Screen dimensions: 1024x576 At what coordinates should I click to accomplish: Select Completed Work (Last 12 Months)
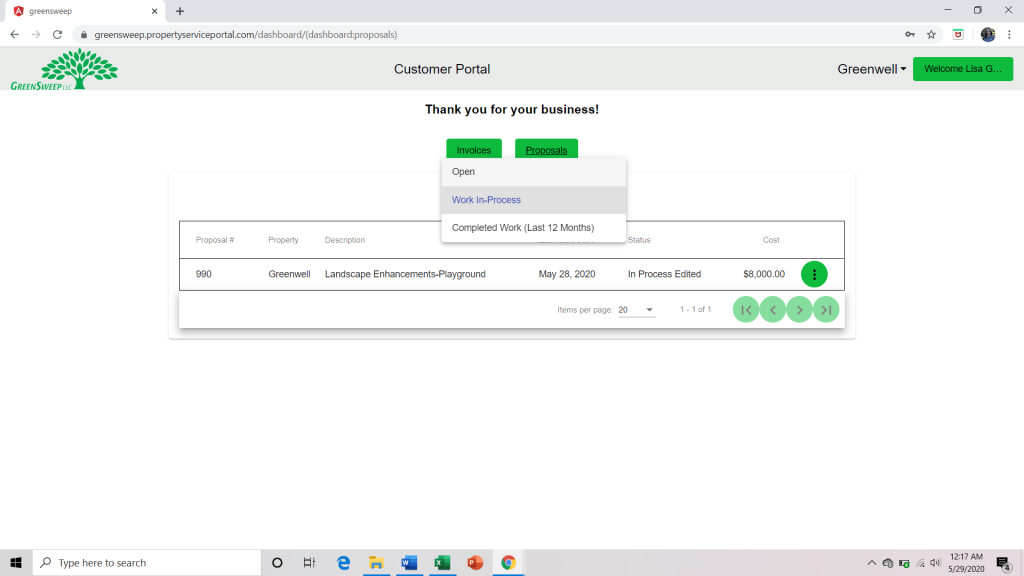pos(534,228)
